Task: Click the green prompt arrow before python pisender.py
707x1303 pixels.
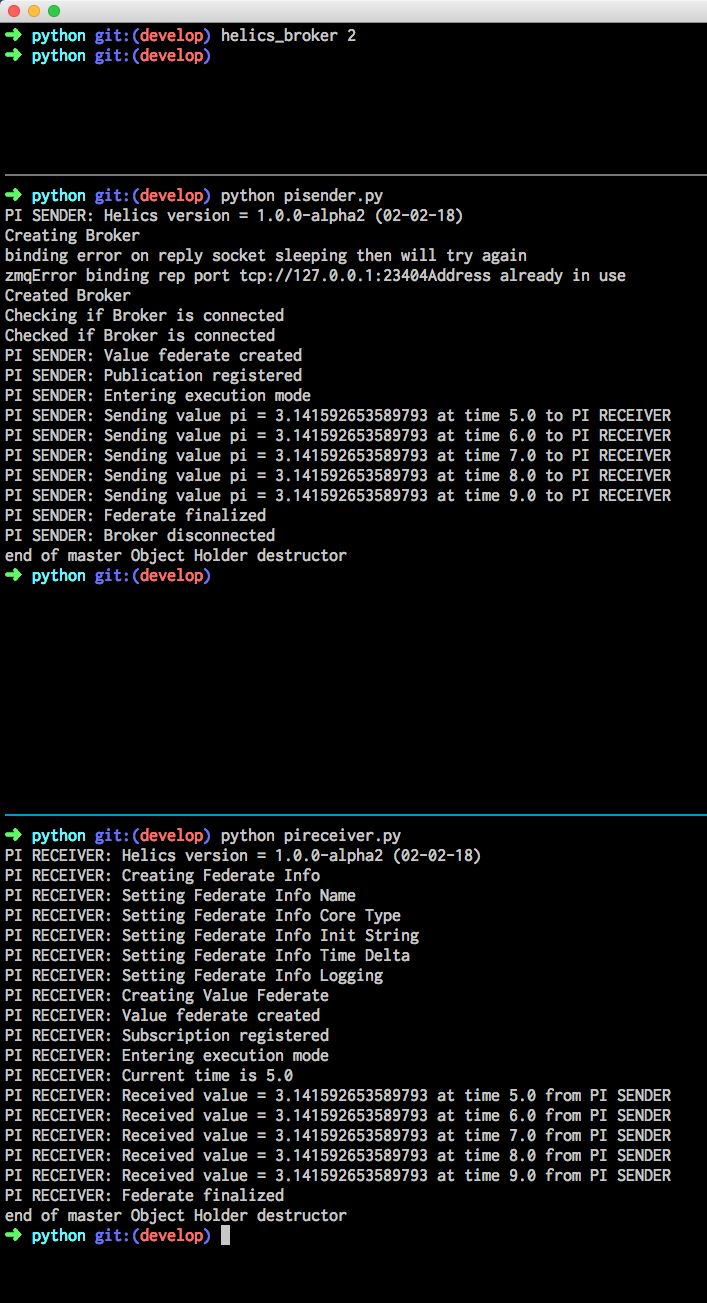Action: click(x=15, y=195)
